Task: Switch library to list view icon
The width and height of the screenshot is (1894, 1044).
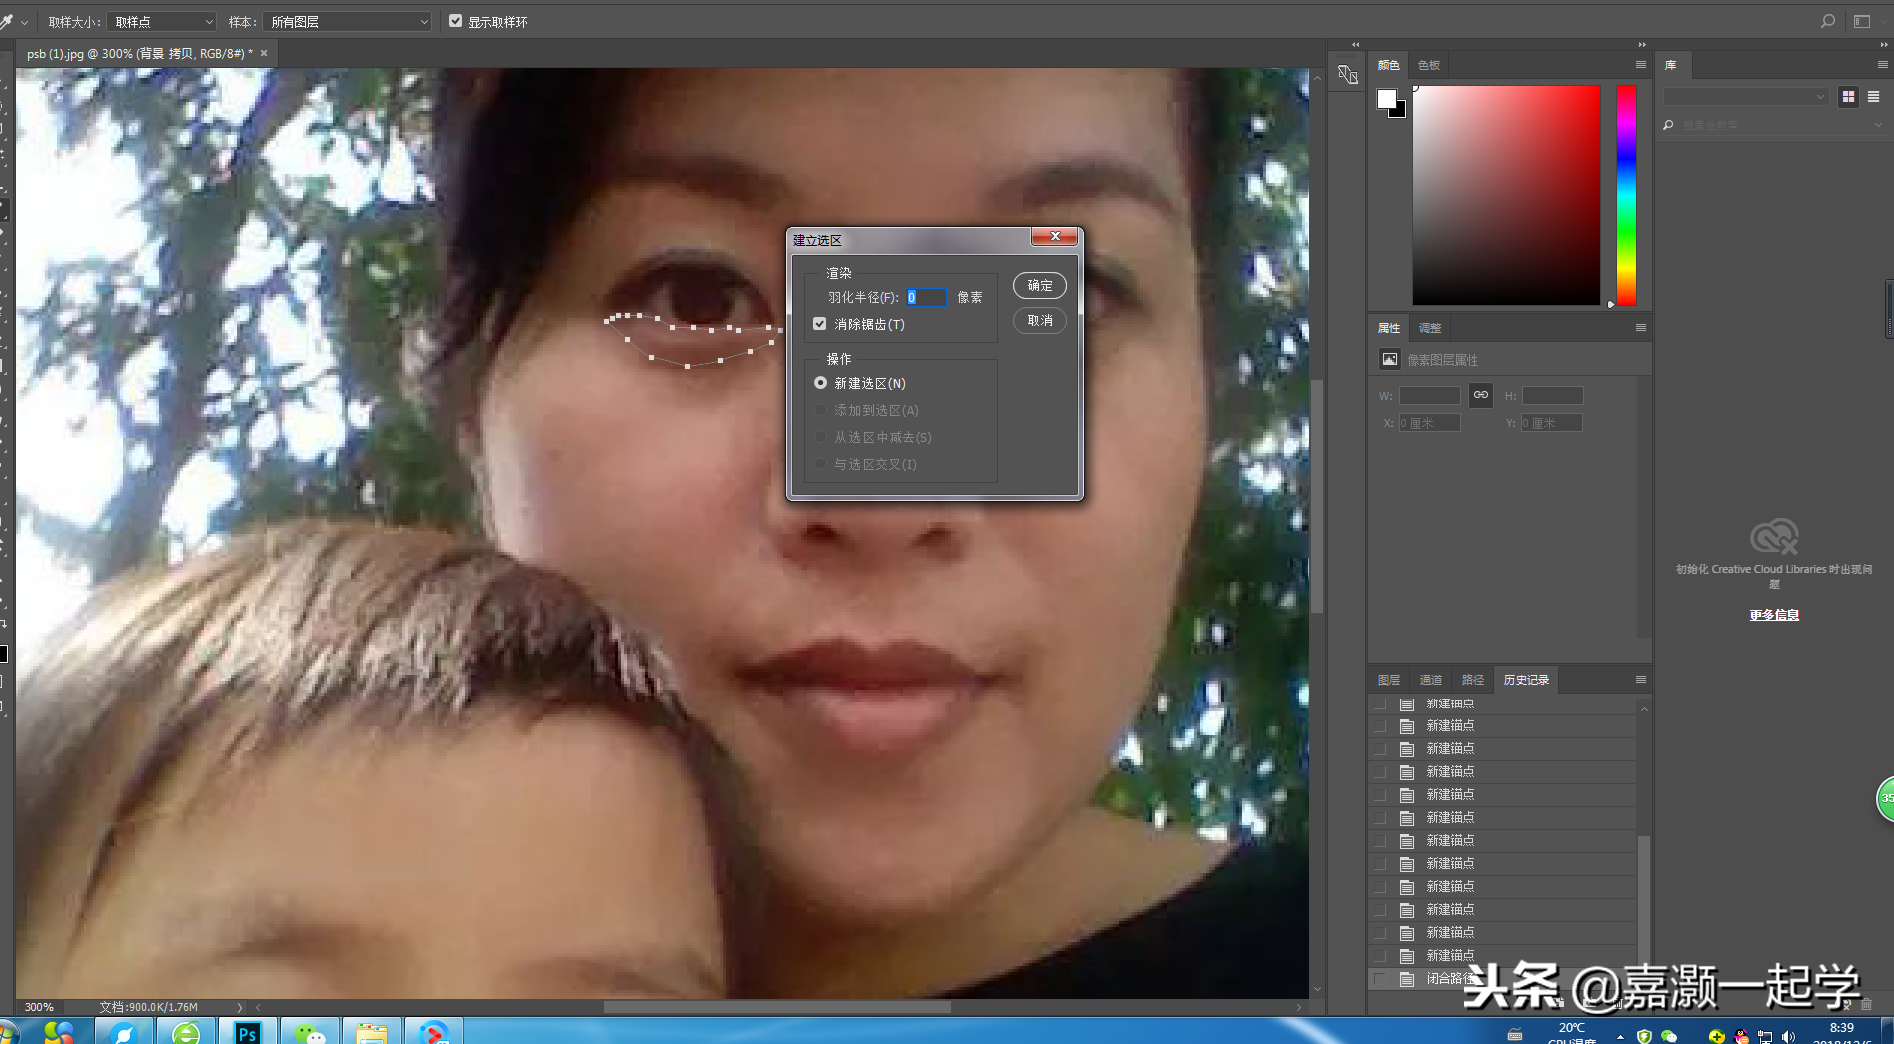Action: (x=1873, y=97)
